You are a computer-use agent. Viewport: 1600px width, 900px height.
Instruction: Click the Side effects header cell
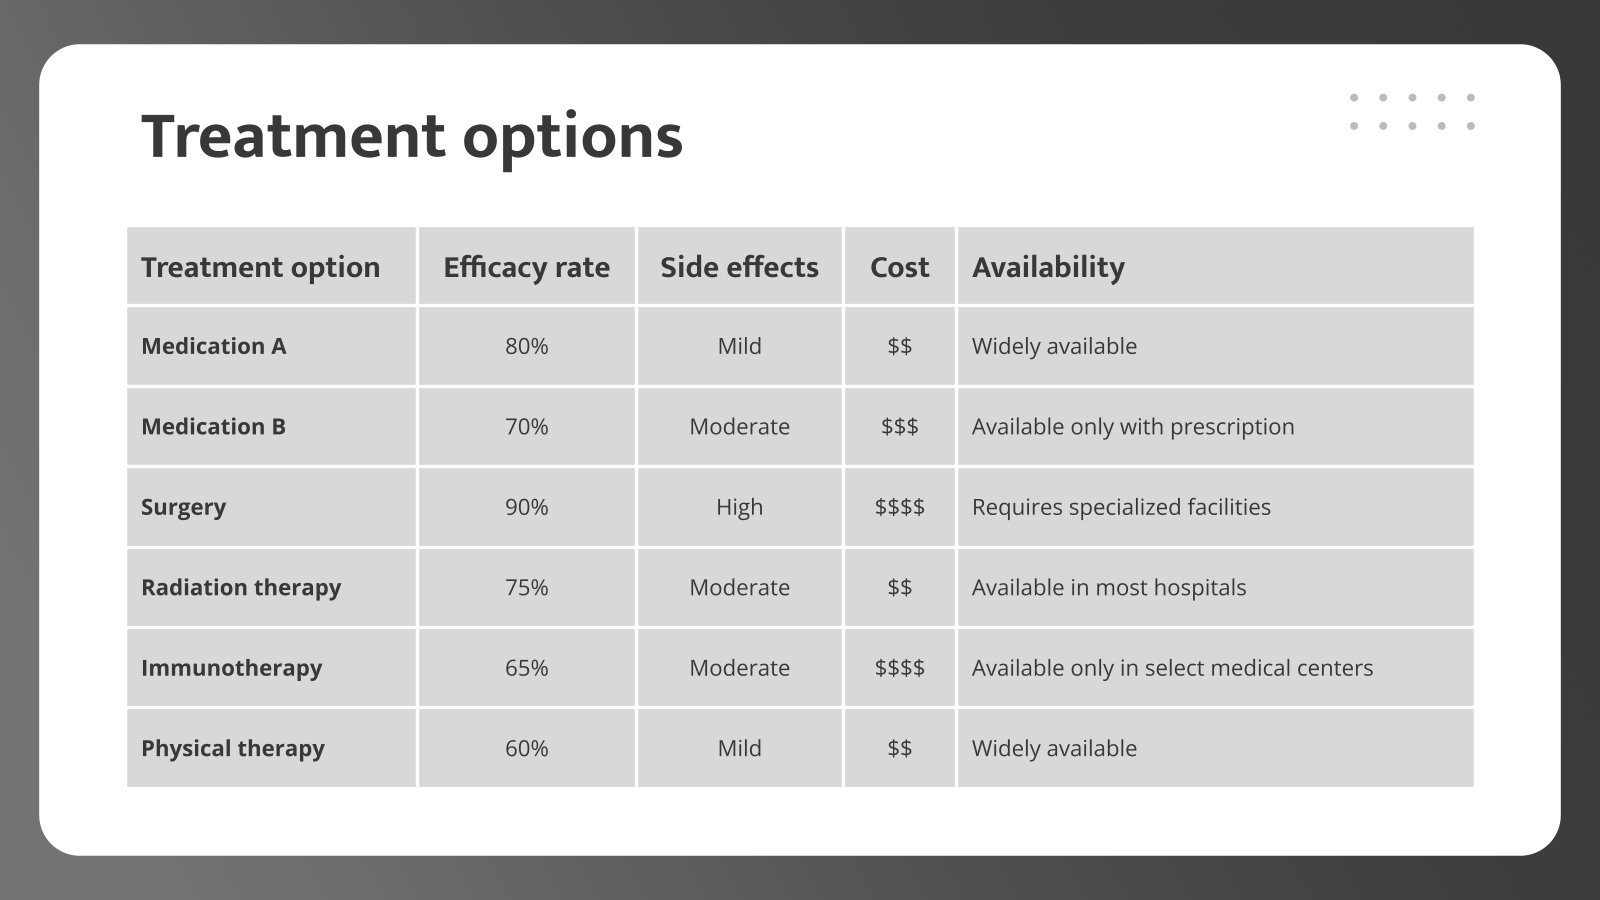coord(739,266)
